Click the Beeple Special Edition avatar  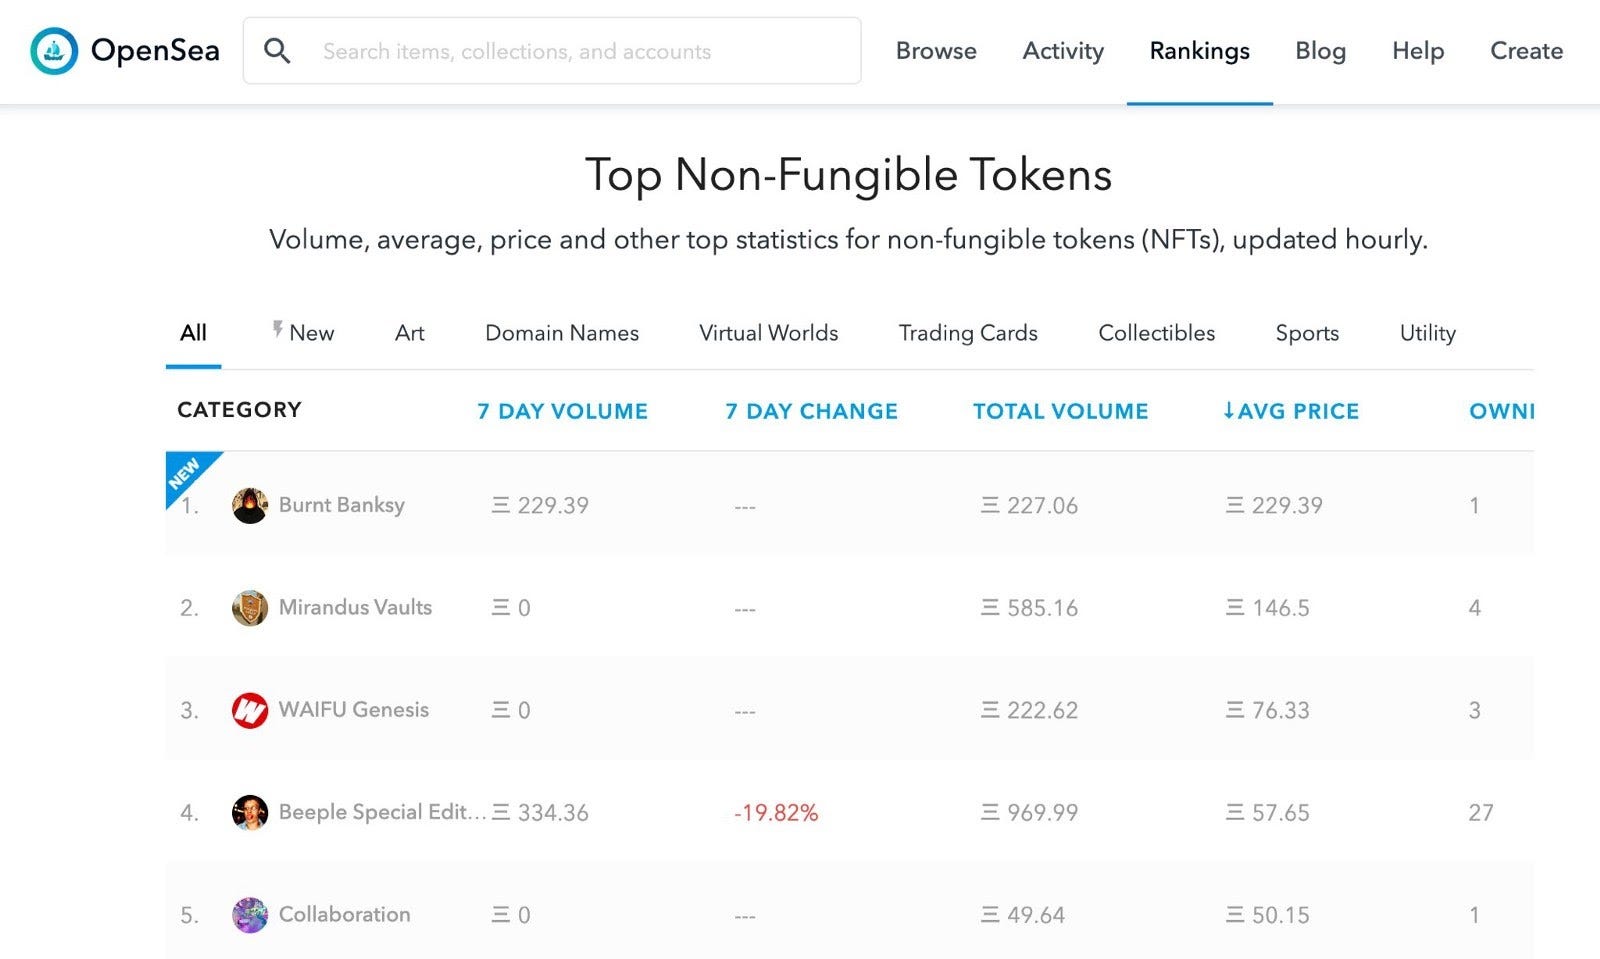tap(250, 813)
